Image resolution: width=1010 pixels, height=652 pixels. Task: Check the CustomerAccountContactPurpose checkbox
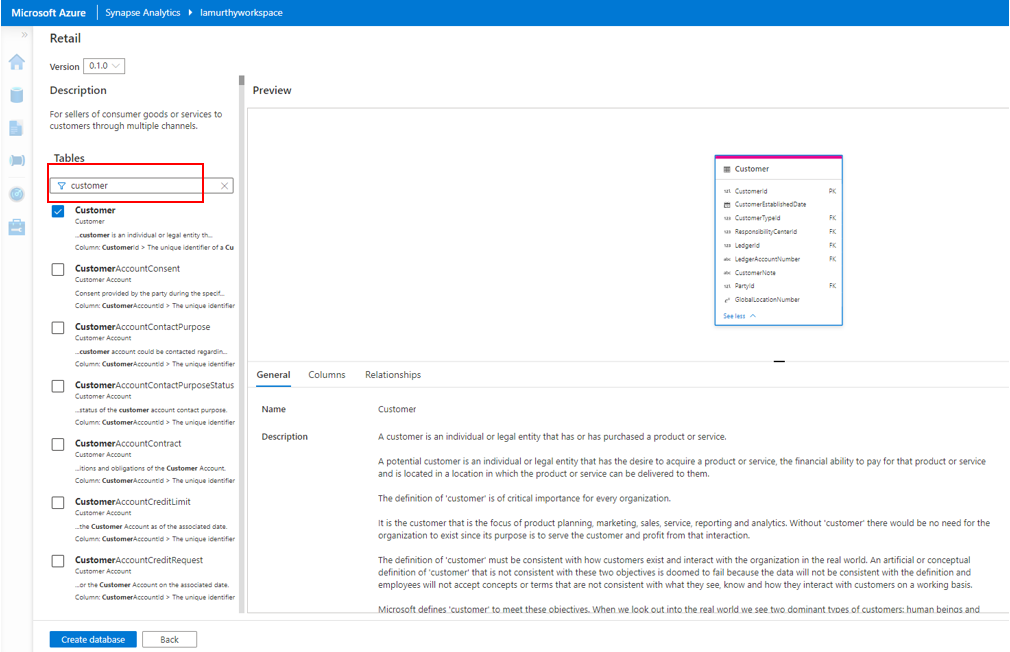58,328
